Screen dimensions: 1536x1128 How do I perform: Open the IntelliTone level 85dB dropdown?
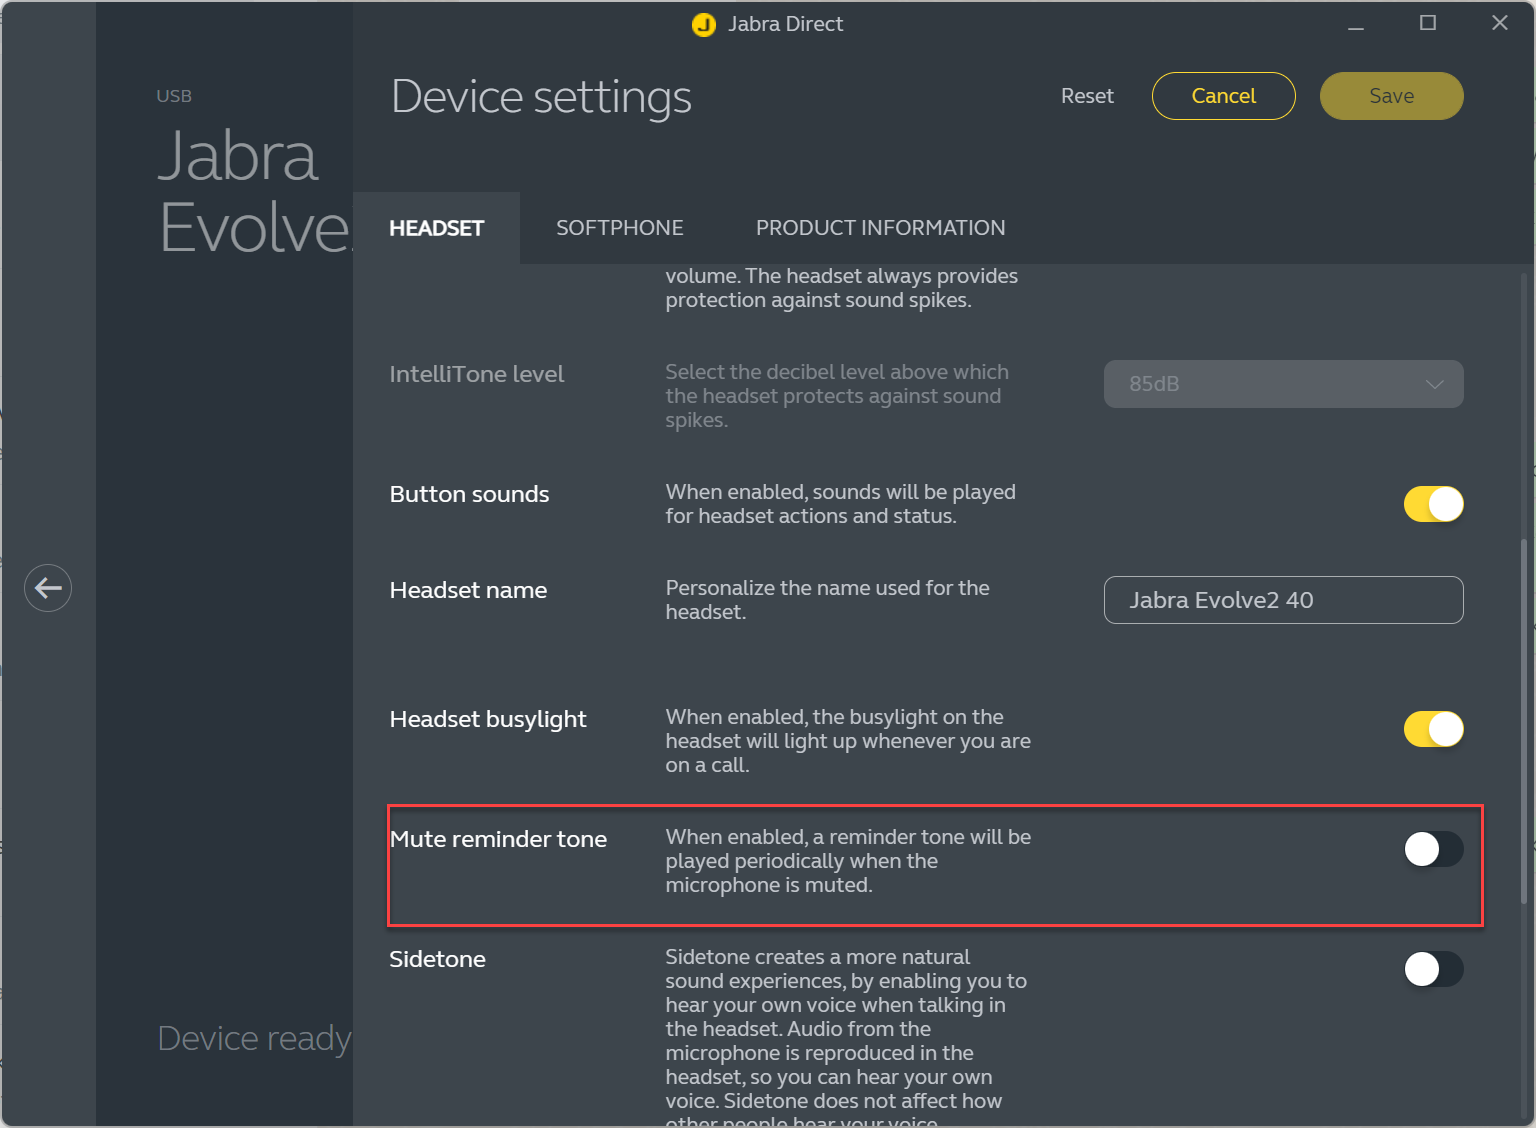1283,384
